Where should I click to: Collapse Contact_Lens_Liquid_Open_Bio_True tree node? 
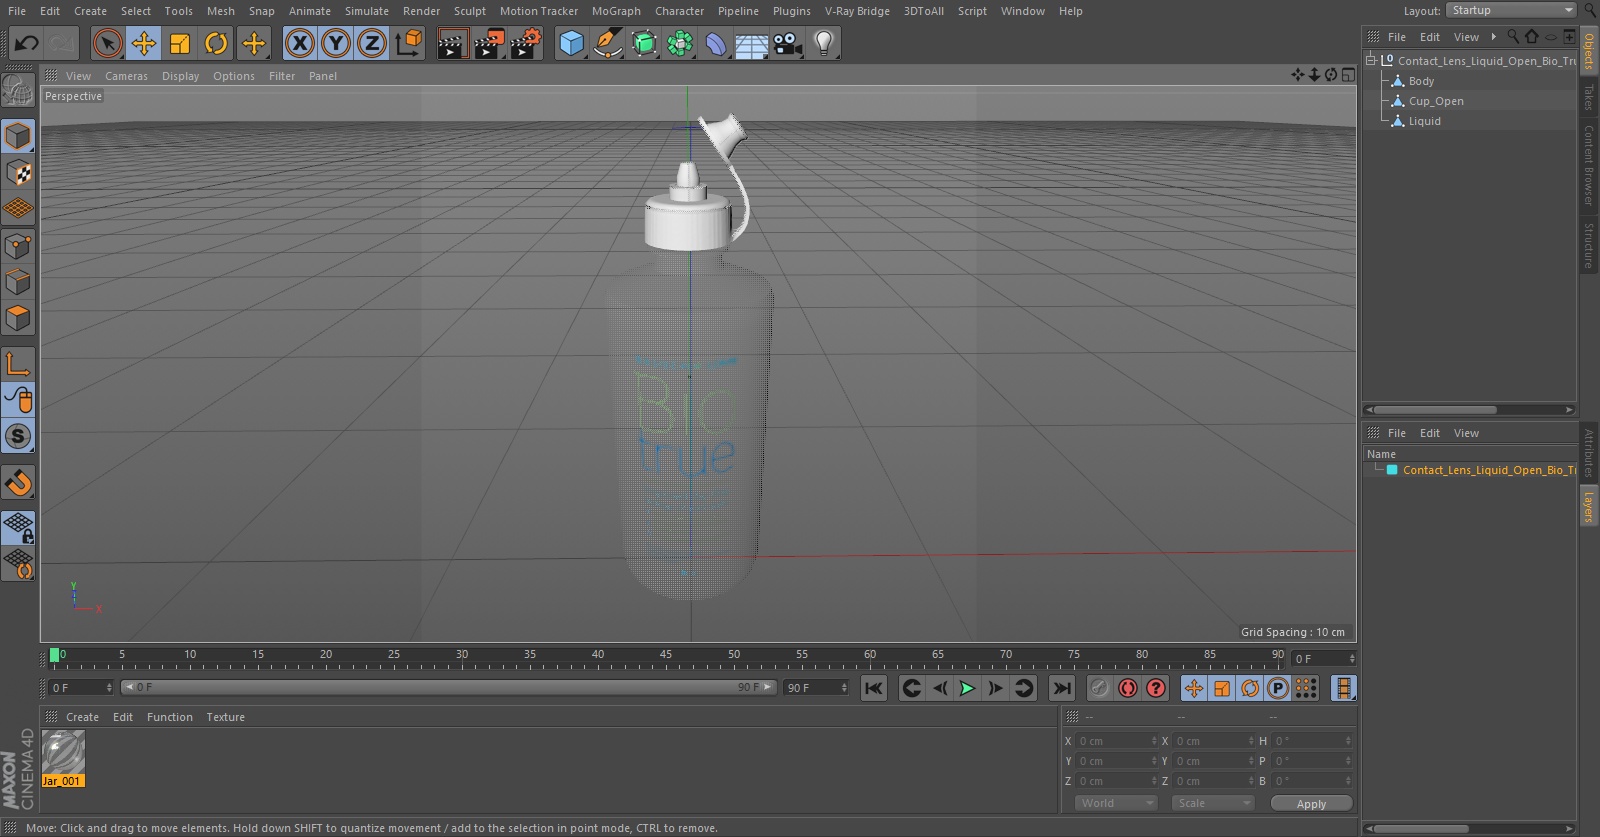pyautogui.click(x=1371, y=60)
